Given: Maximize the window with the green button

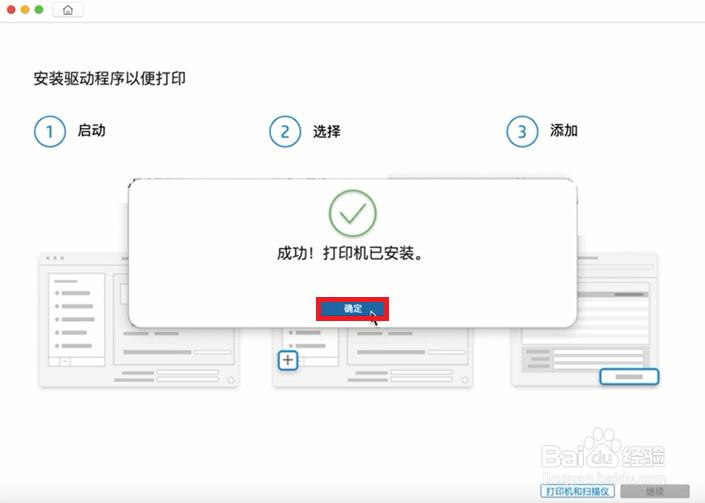Looking at the screenshot, I should click(x=39, y=9).
